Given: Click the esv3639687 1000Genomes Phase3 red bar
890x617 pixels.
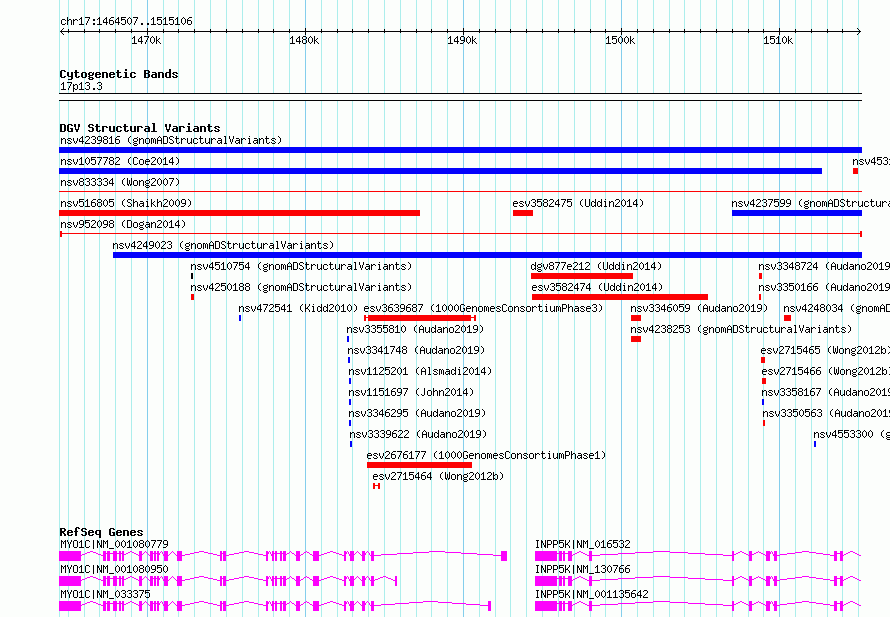Looking at the screenshot, I should [420, 318].
